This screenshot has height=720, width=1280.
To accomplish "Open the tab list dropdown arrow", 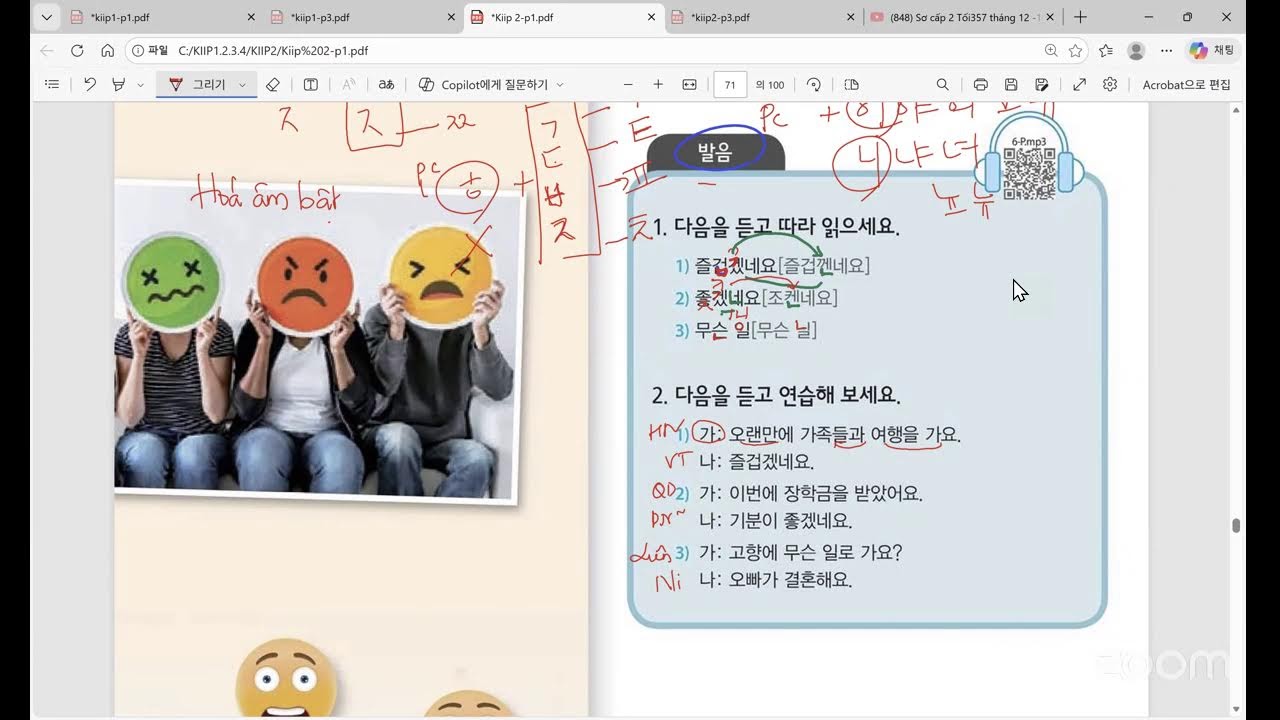I will click(x=46, y=17).
